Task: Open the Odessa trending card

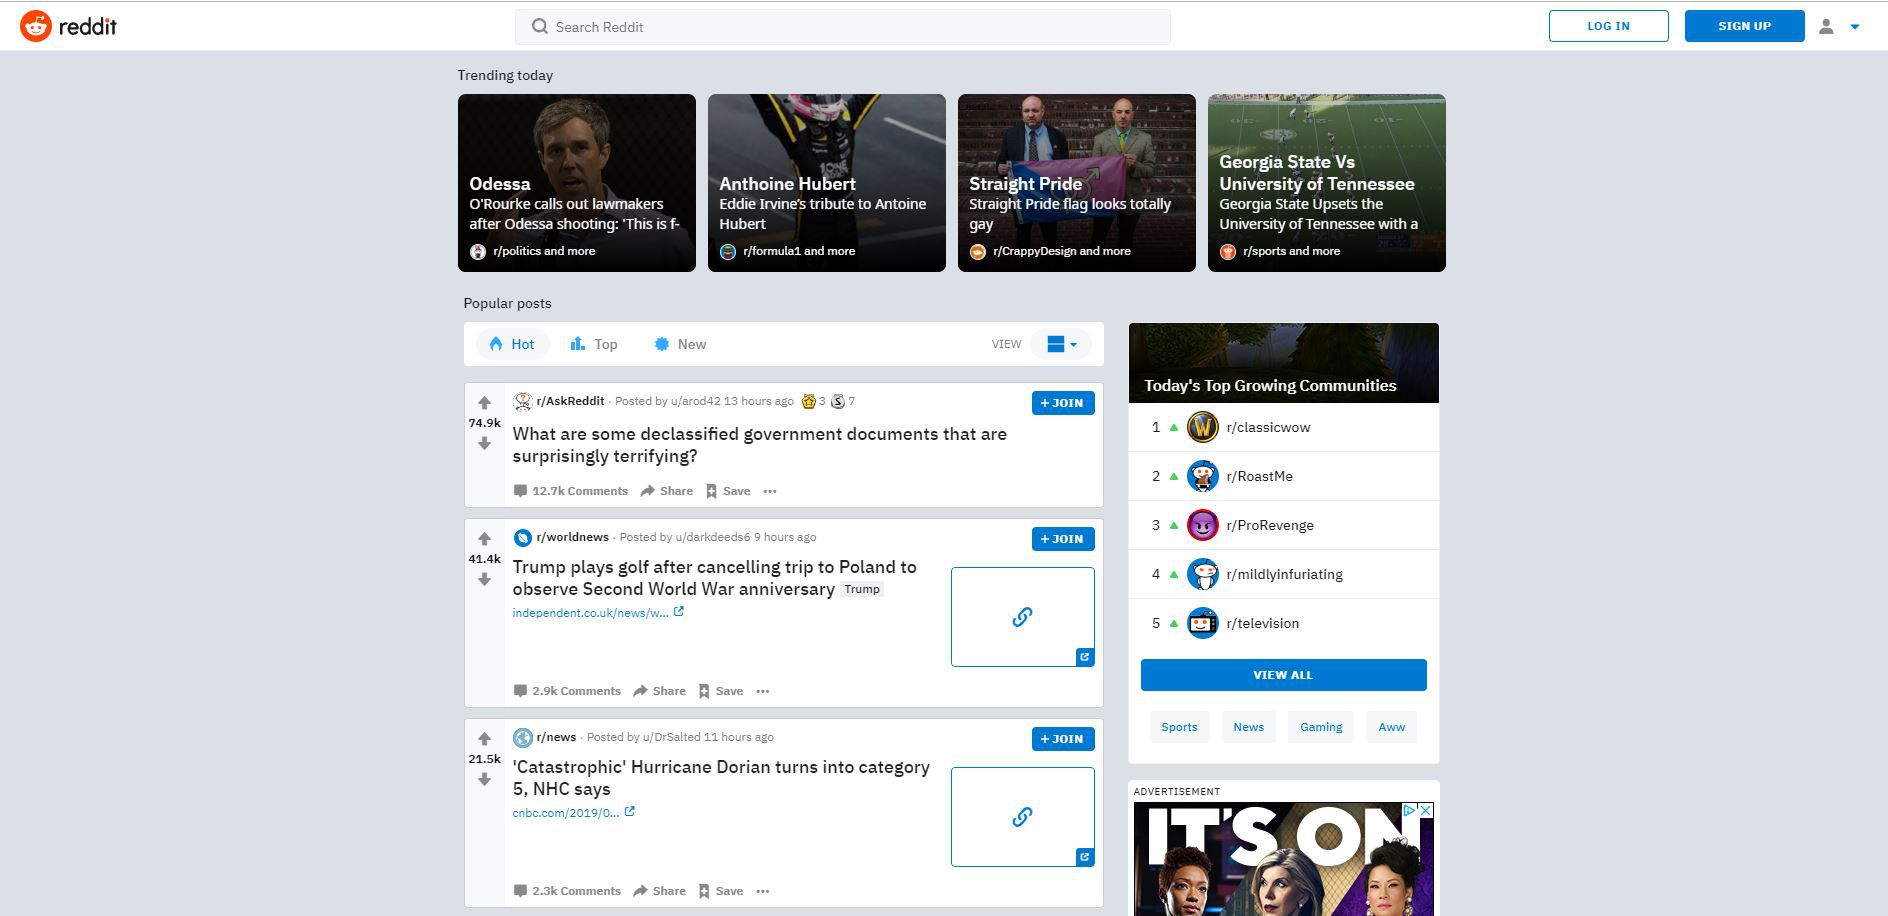Action: tap(577, 183)
